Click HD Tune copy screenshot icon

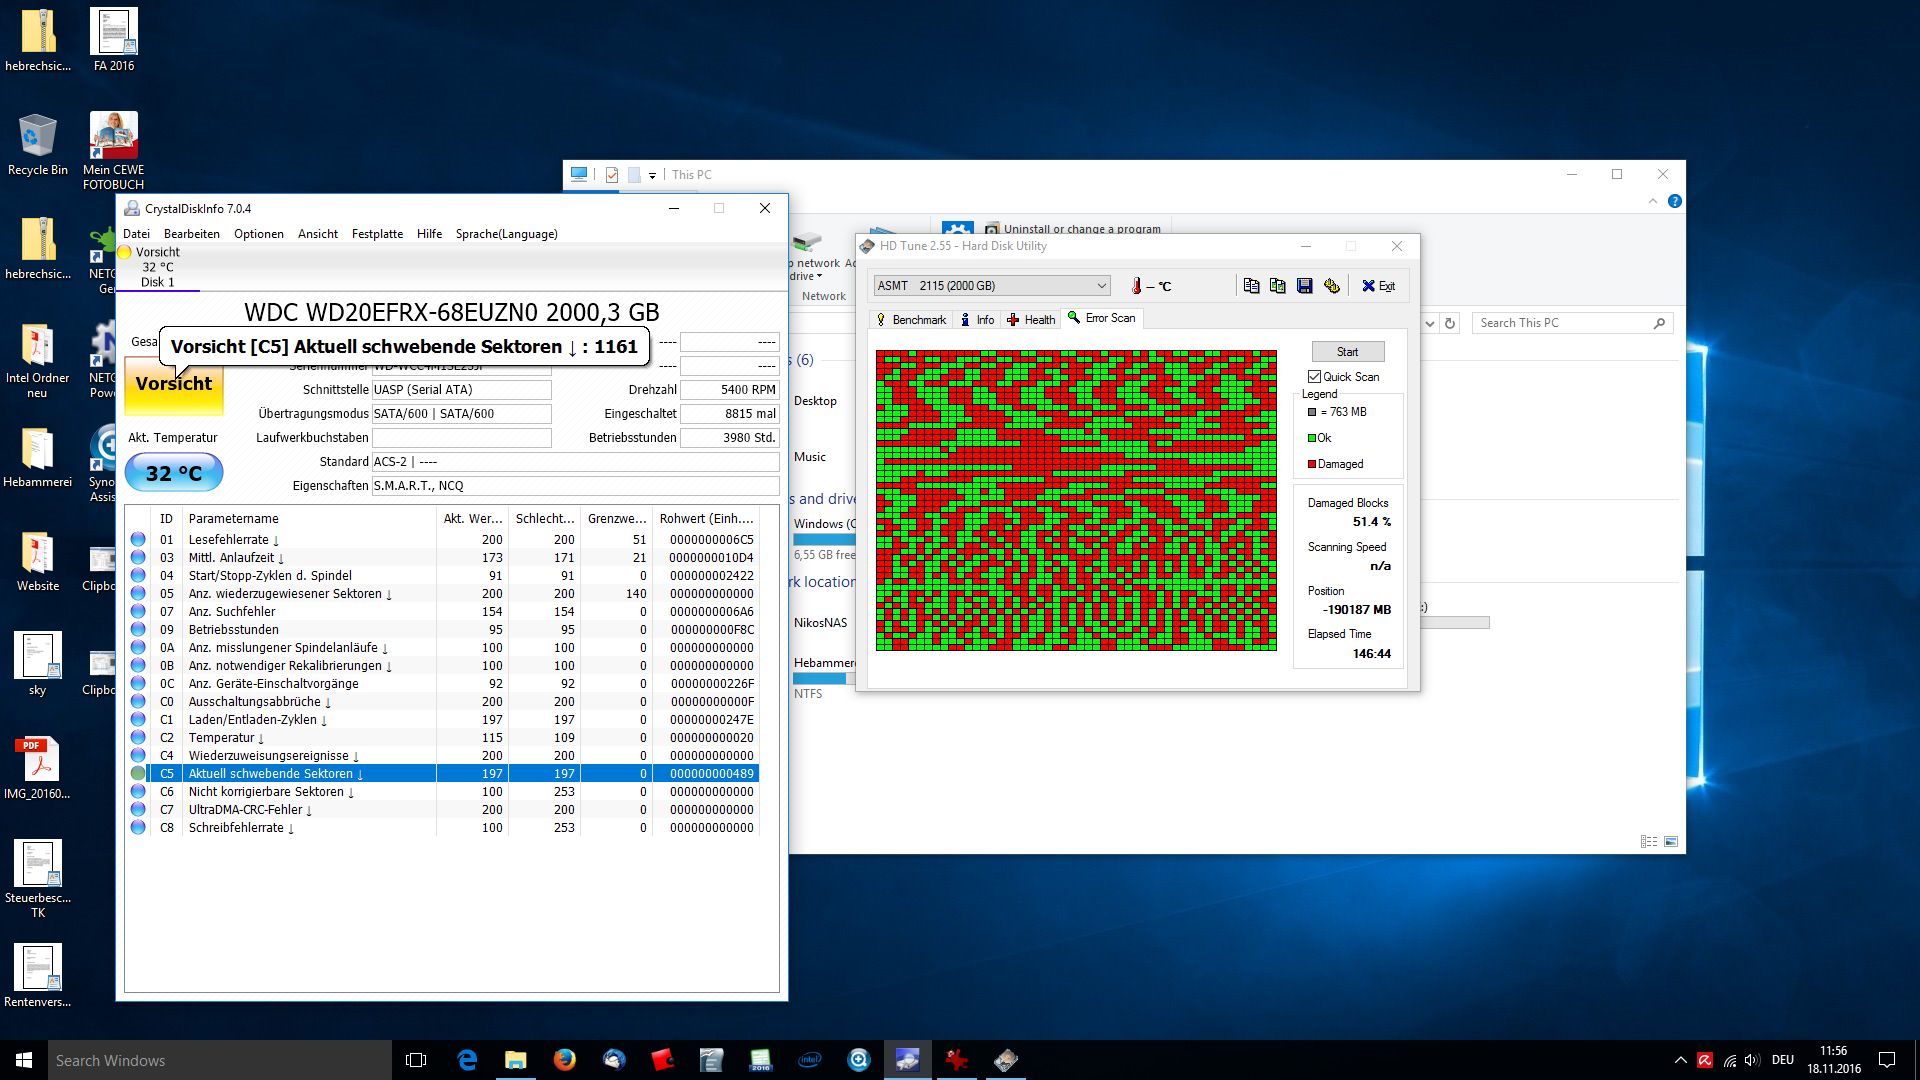(1277, 286)
